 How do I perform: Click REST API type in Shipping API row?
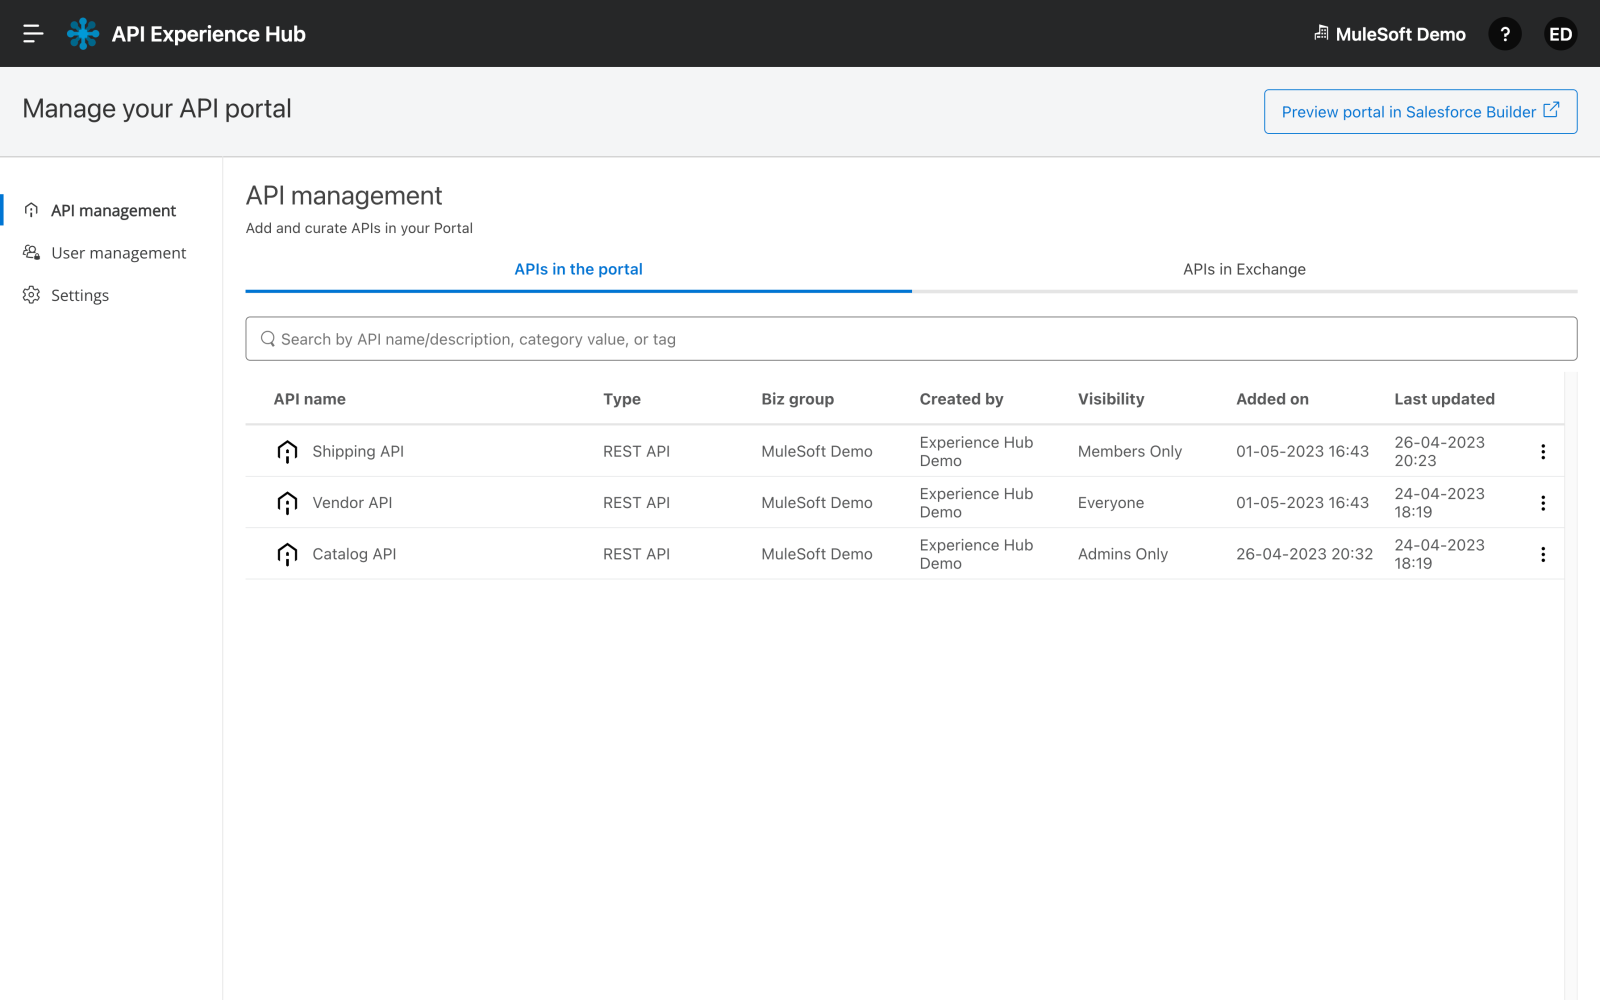(636, 452)
